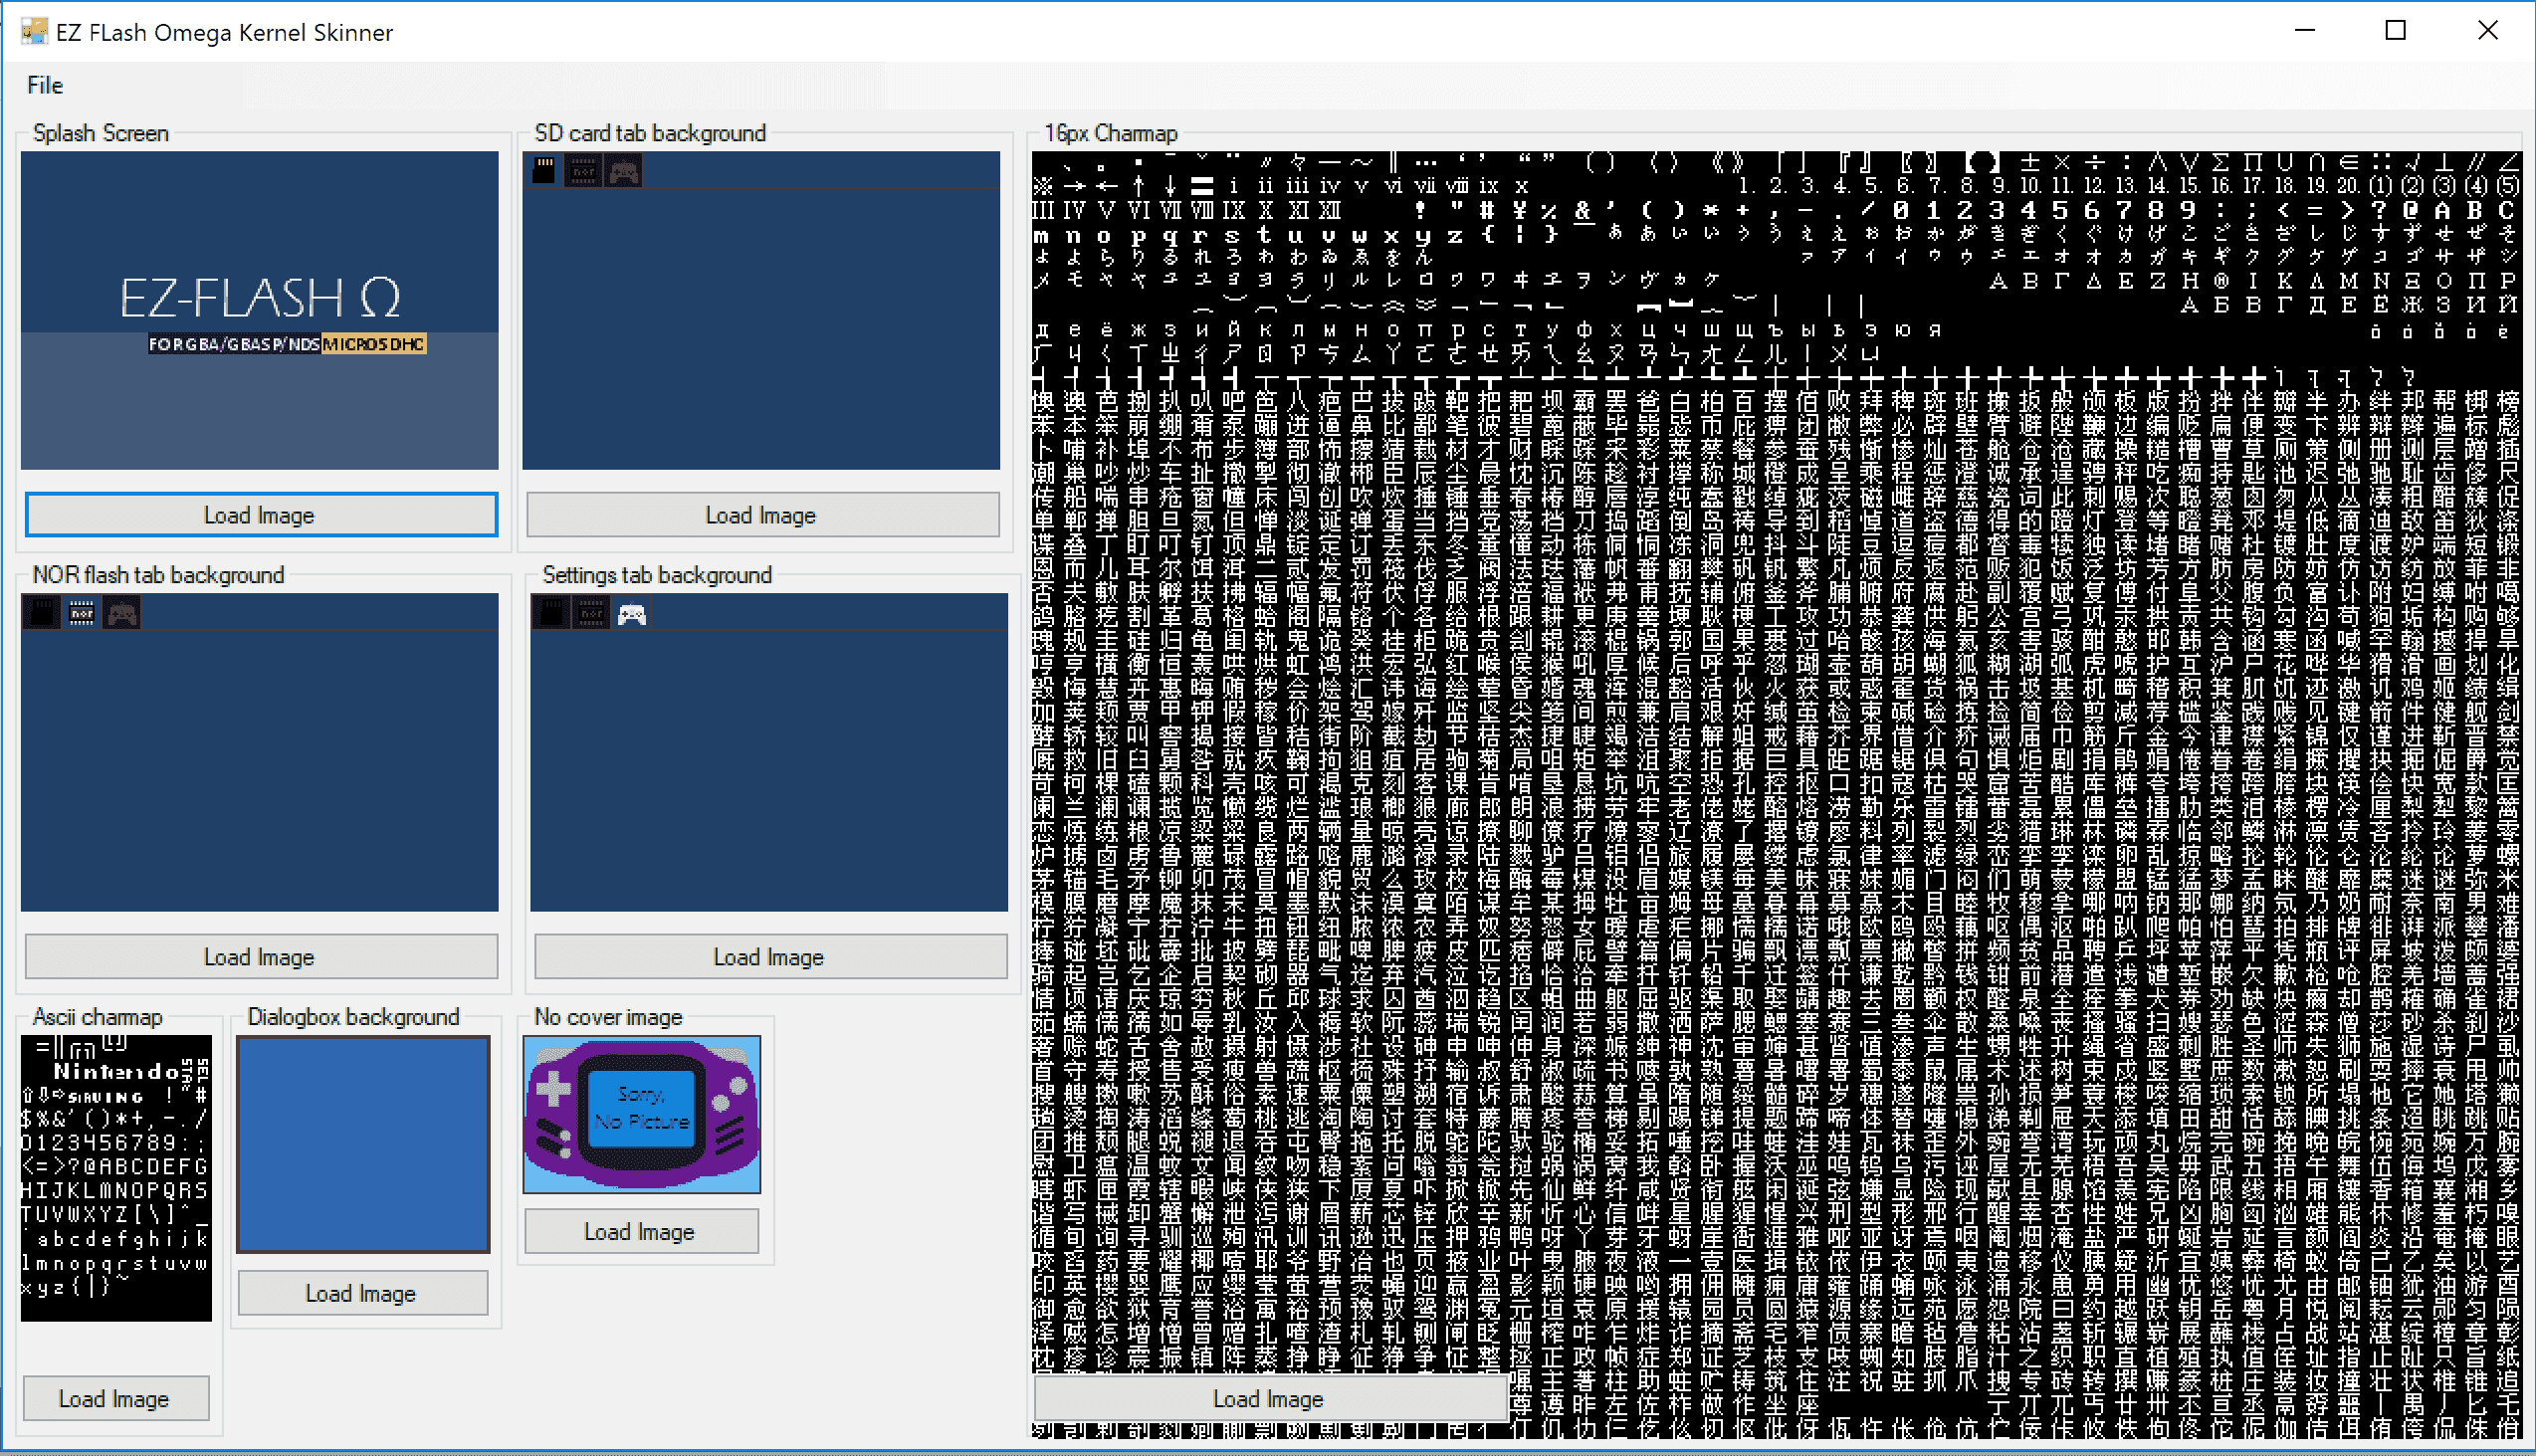Click the 'Dialogbox background' label
This screenshot has width=2536, height=1456.
point(353,1017)
